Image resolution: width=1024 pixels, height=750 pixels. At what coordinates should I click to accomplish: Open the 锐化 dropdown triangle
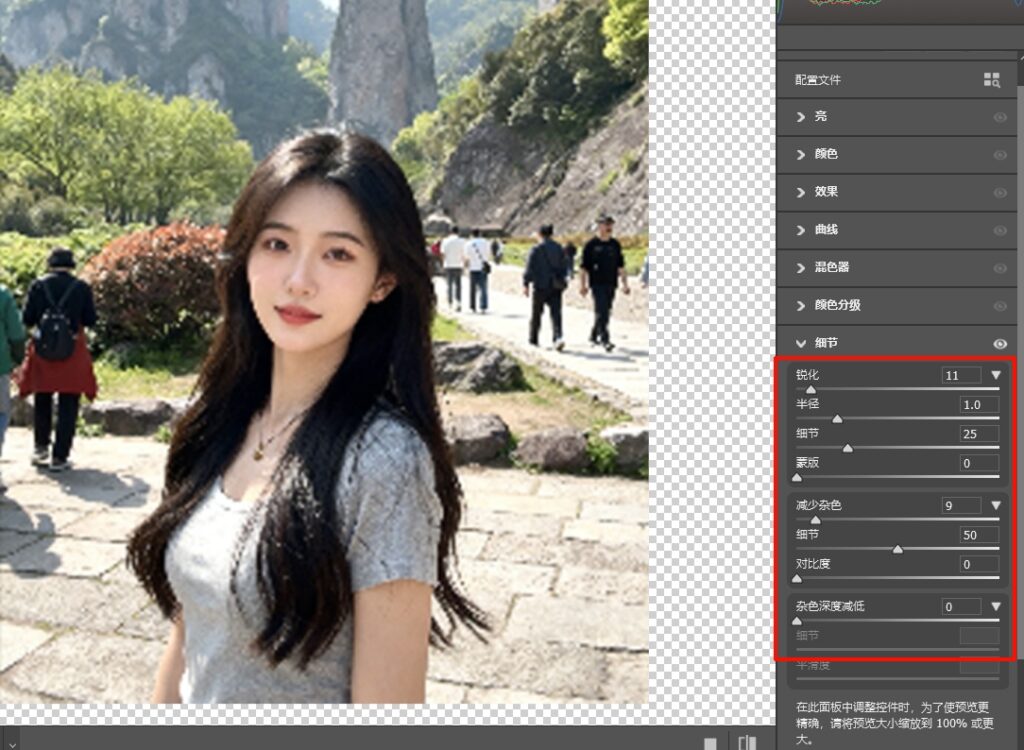(x=995, y=375)
